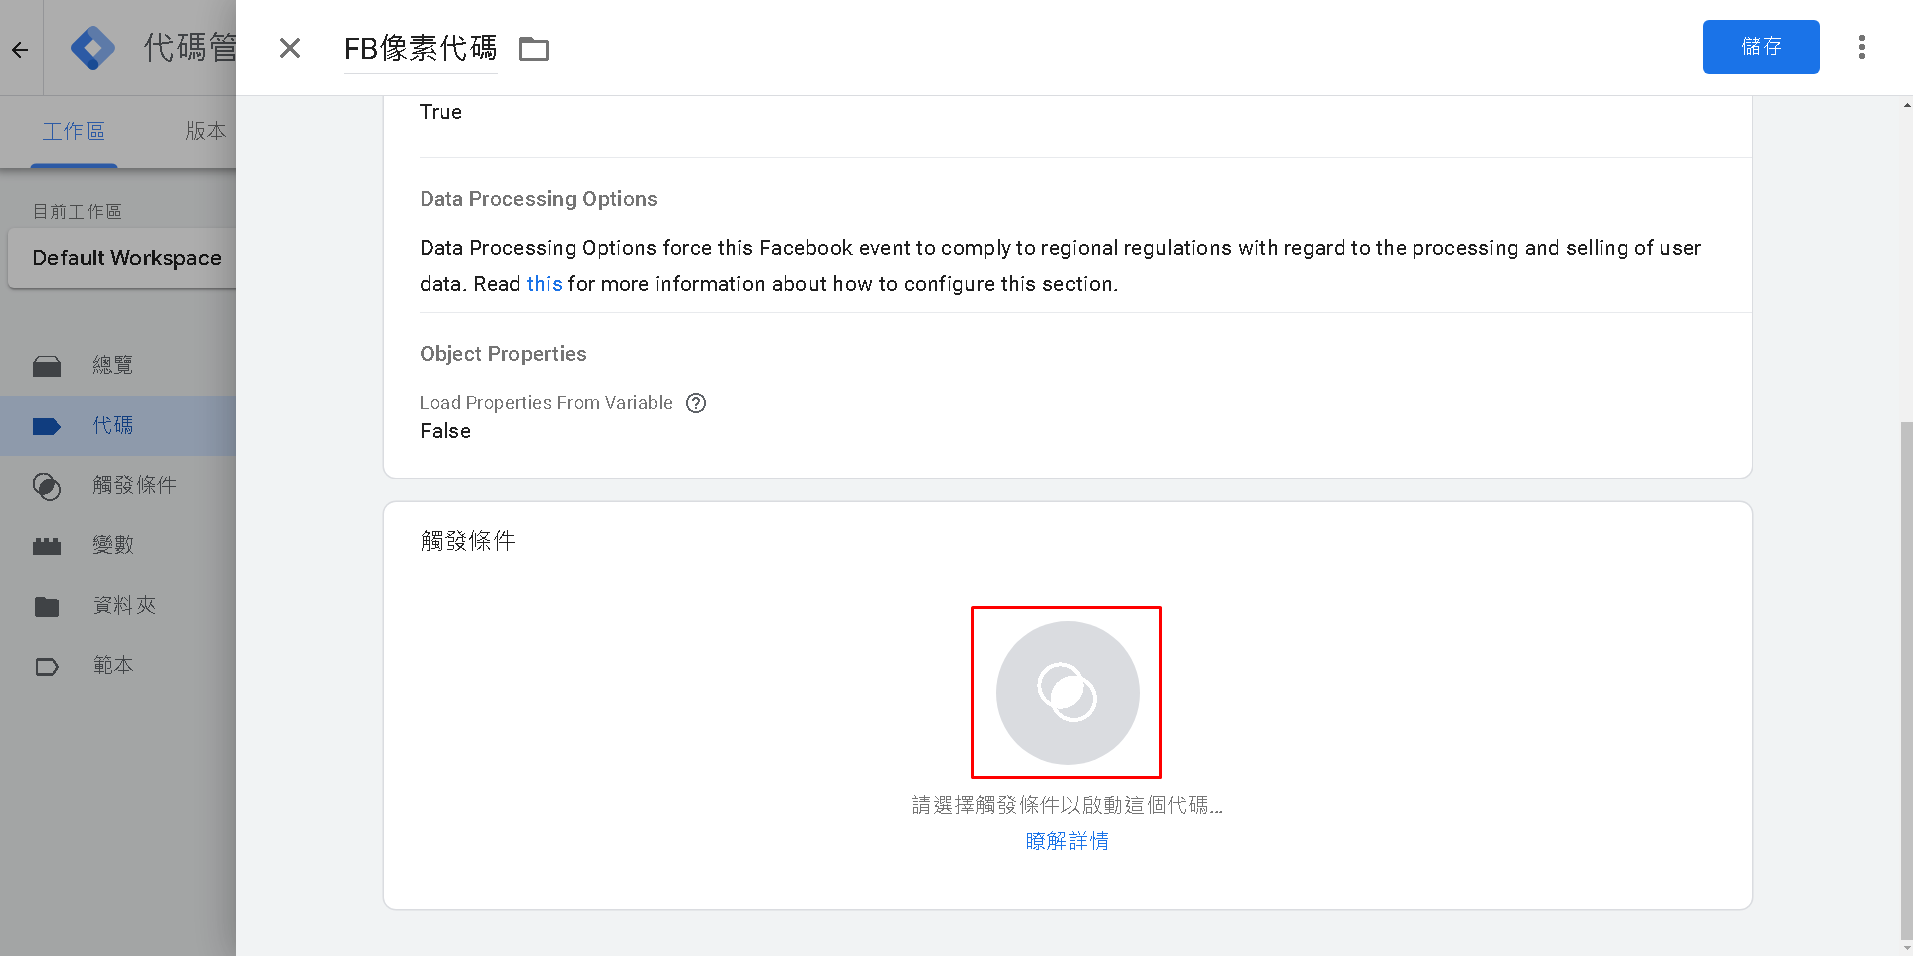1913x956 pixels.
Task: Click help icon beside Load Properties From Variable
Action: [x=696, y=403]
